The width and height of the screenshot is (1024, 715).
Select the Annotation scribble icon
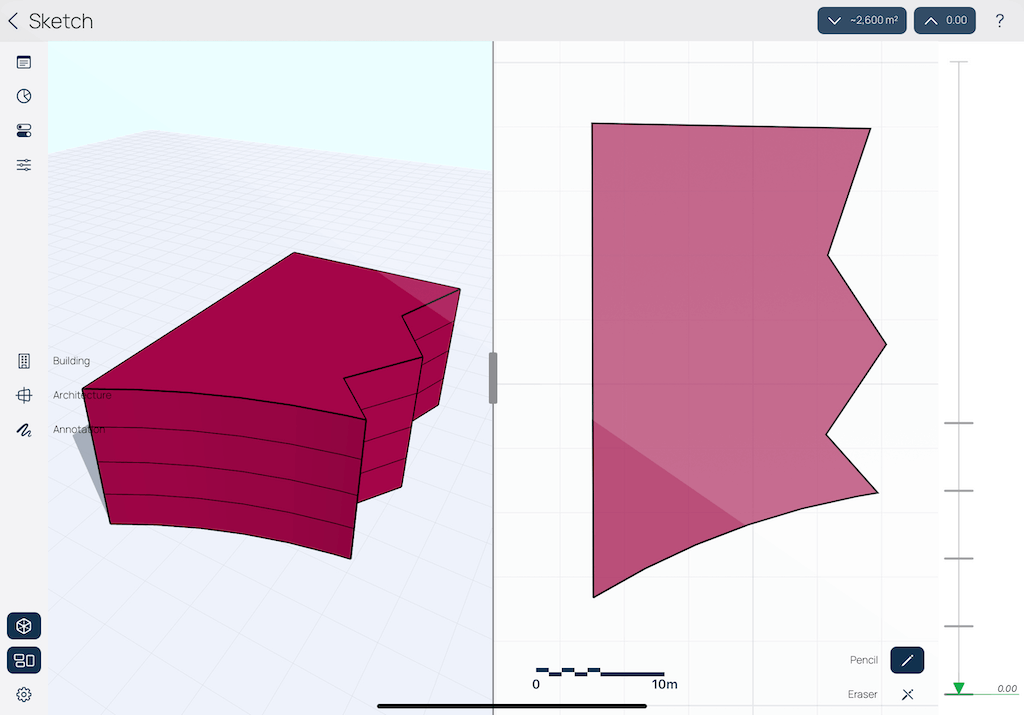click(24, 430)
